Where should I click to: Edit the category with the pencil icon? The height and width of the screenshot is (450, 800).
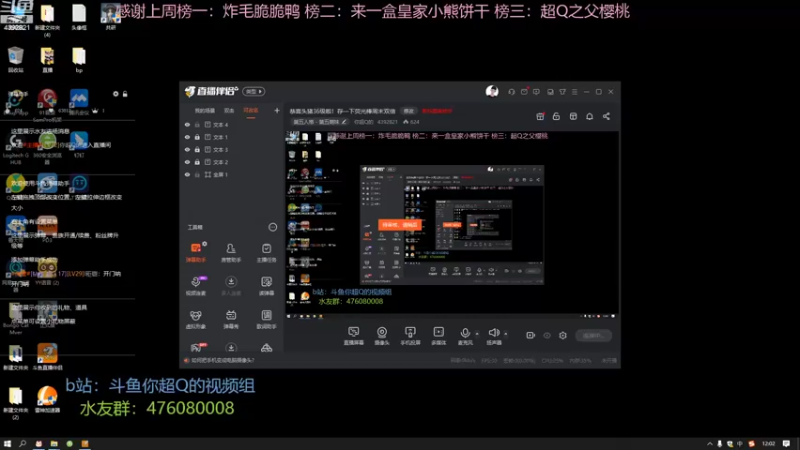[344, 122]
